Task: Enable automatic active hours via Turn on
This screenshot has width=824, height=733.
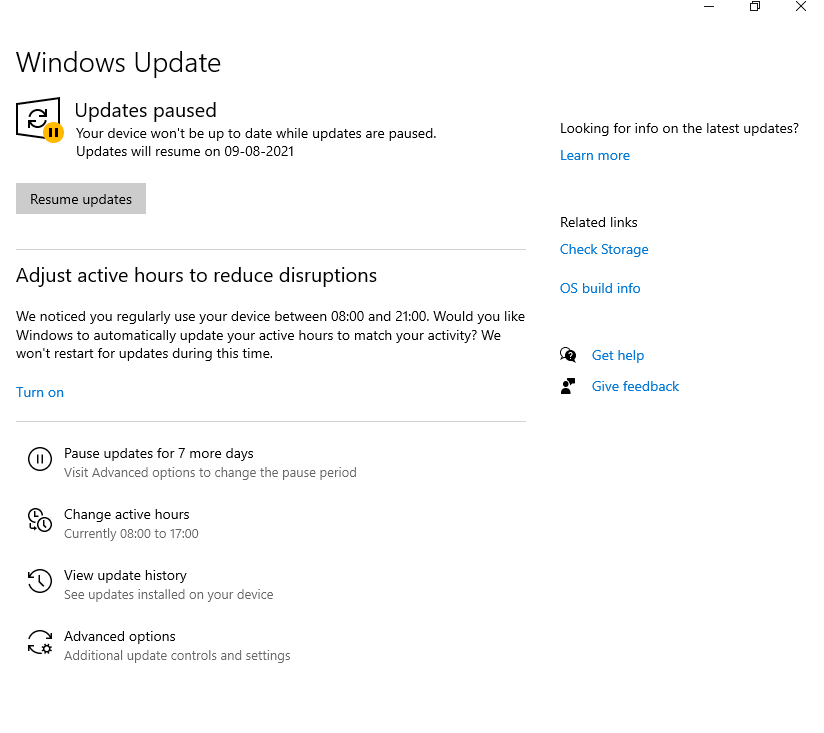Action: 40,392
